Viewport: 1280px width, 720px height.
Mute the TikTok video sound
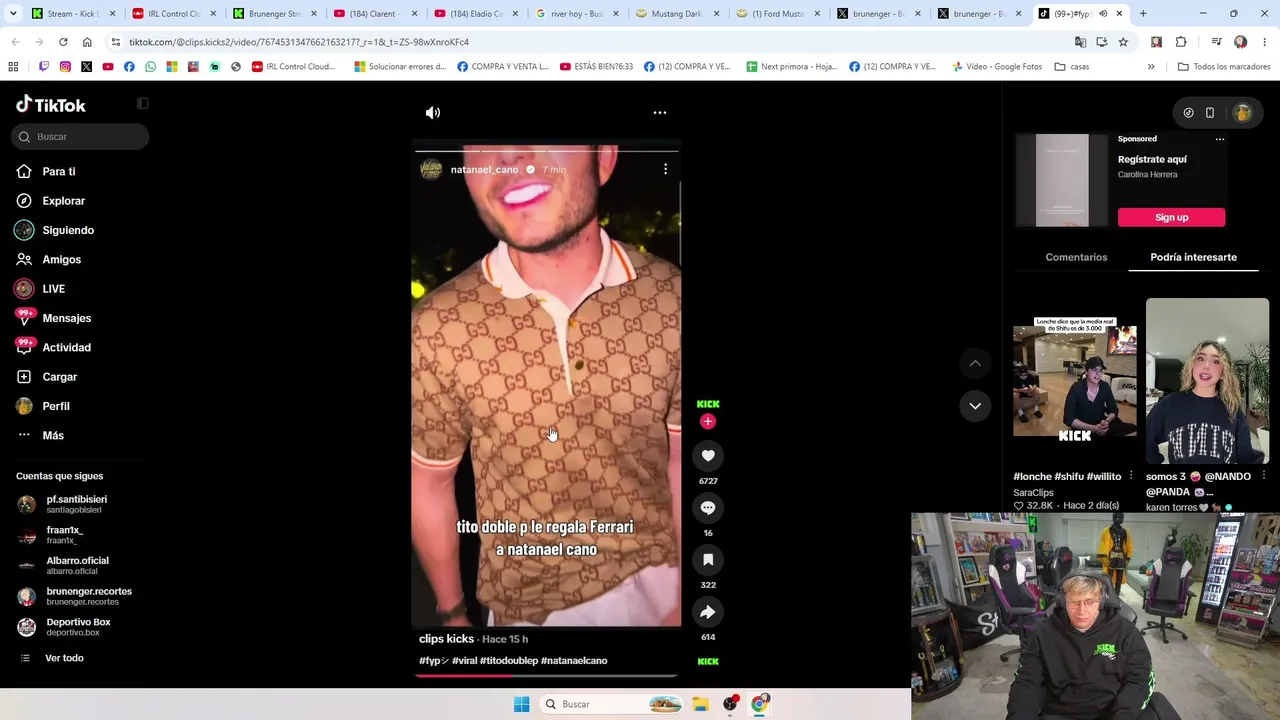(x=433, y=113)
